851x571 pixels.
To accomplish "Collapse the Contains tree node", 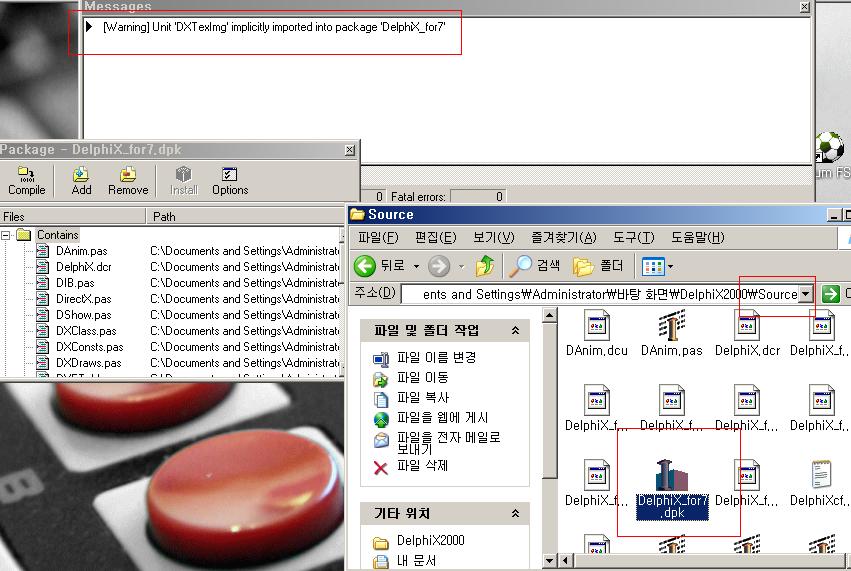I will pyautogui.click(x=8, y=236).
